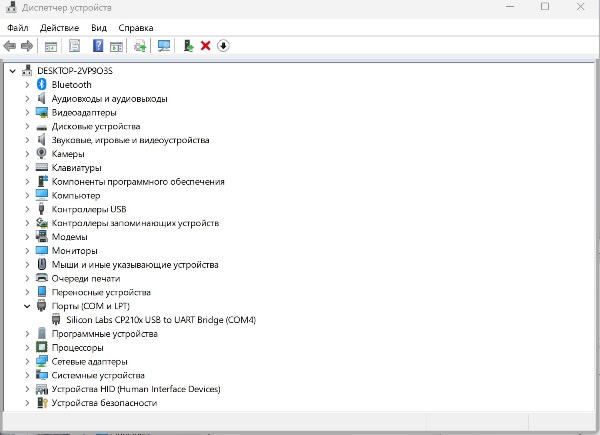Expand the Сетевые адаптеры category
Screen dimensions: 600x435
28,361
